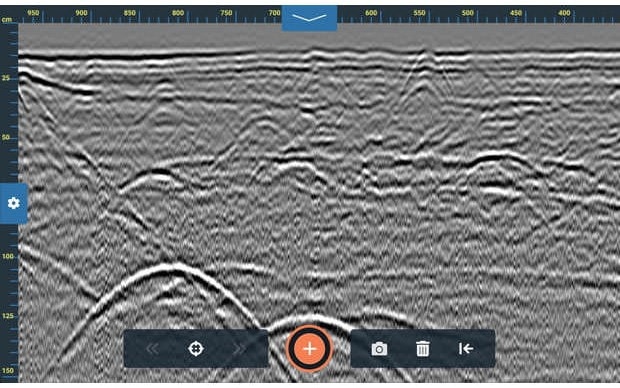Click the 150 depth scale label
The height and width of the screenshot is (388, 620).
8,371
